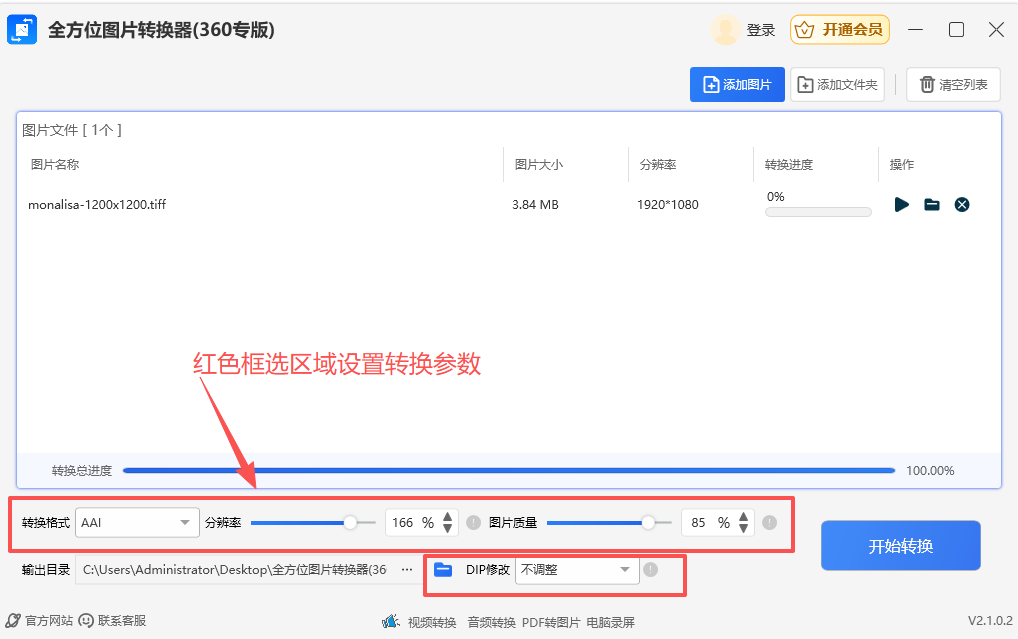Expand the DIP修改 不调整 dropdown

pyautogui.click(x=577, y=569)
